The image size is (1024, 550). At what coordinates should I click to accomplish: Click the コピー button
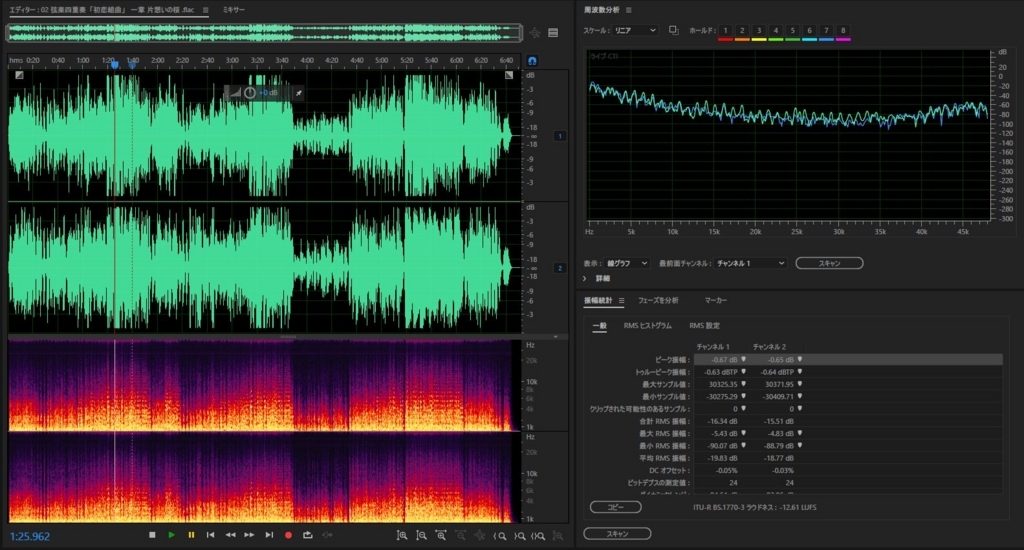tap(615, 507)
